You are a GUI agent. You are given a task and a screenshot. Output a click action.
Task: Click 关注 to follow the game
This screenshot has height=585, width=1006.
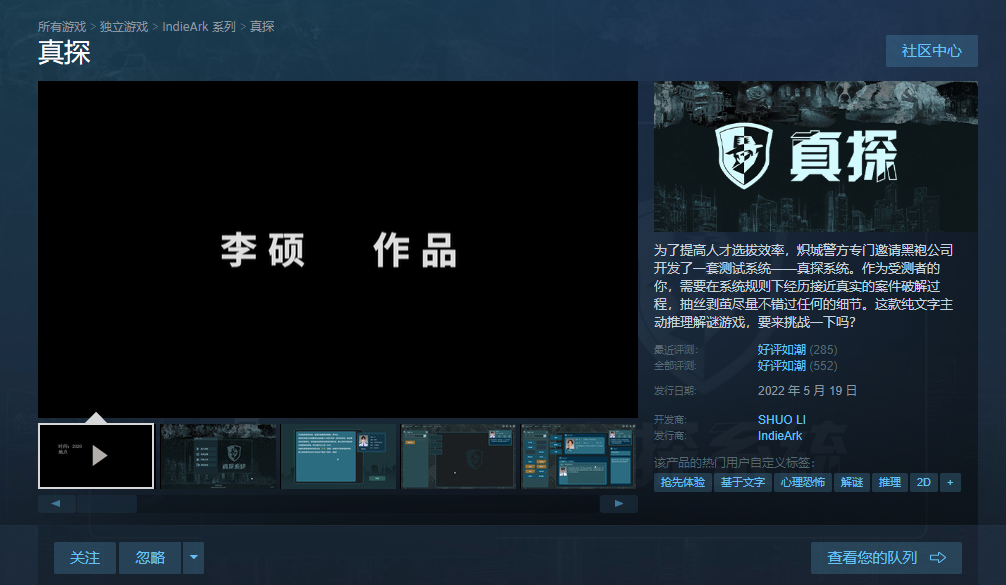(x=85, y=558)
